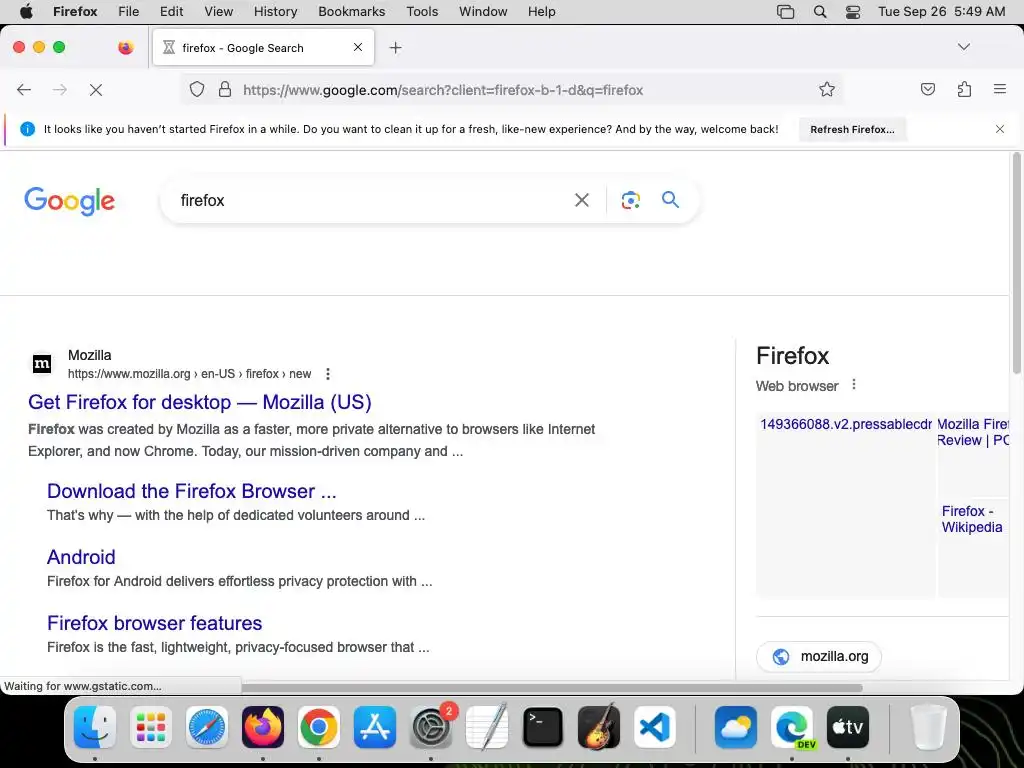
Task: Click the Stage Manager menu bar icon
Action: click(x=786, y=11)
